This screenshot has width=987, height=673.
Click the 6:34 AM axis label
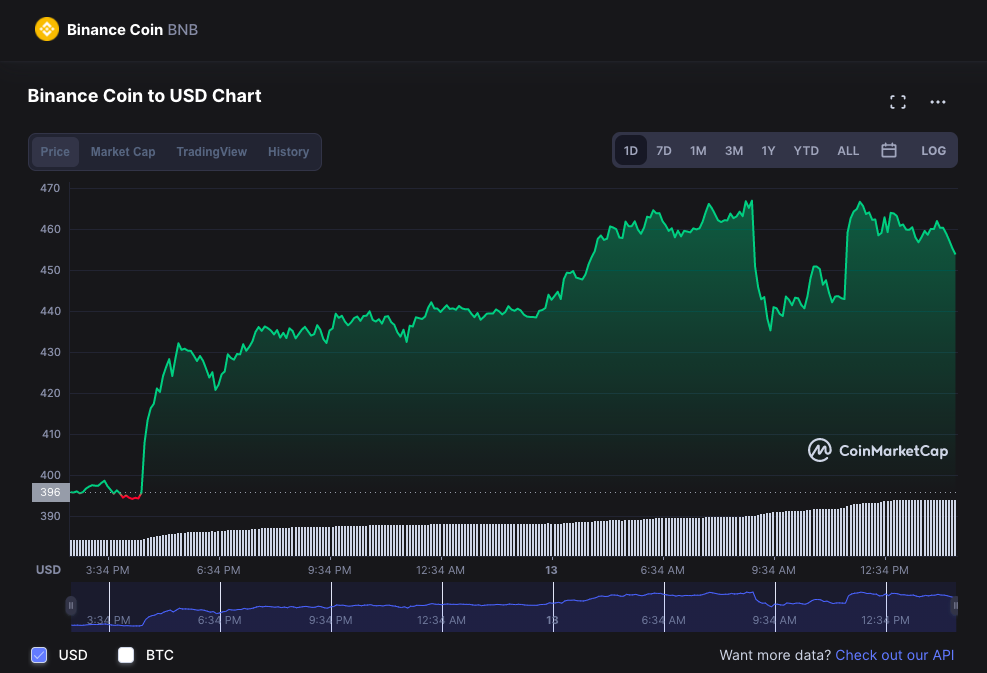tap(662, 570)
